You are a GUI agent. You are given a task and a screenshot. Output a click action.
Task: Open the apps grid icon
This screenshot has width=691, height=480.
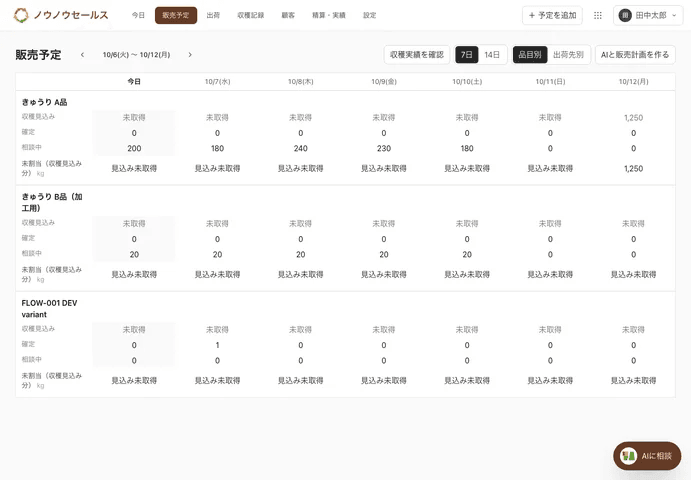click(x=598, y=15)
